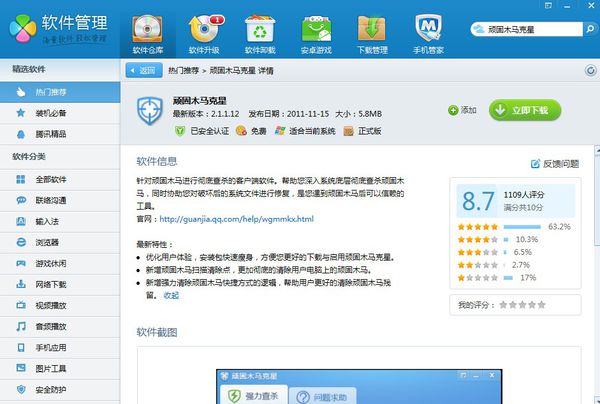The height and width of the screenshot is (404, 600).
Task: Open the 软件仓库 software library
Action: 148,34
